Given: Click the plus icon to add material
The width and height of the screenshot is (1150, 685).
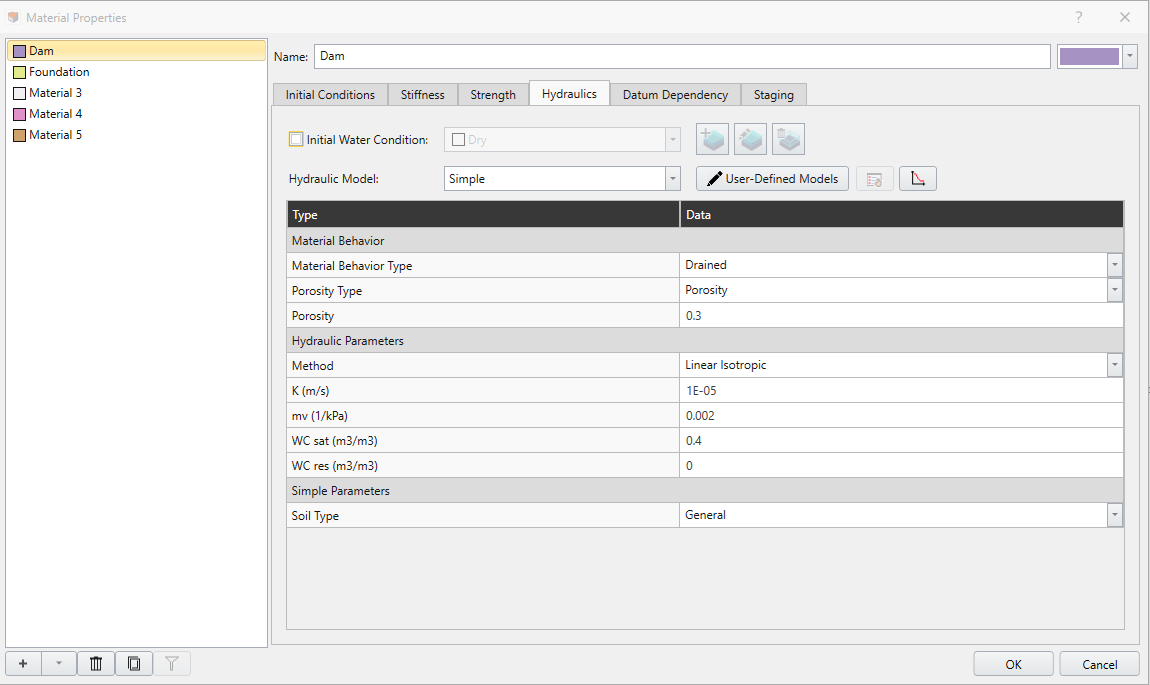Looking at the screenshot, I should pos(23,664).
